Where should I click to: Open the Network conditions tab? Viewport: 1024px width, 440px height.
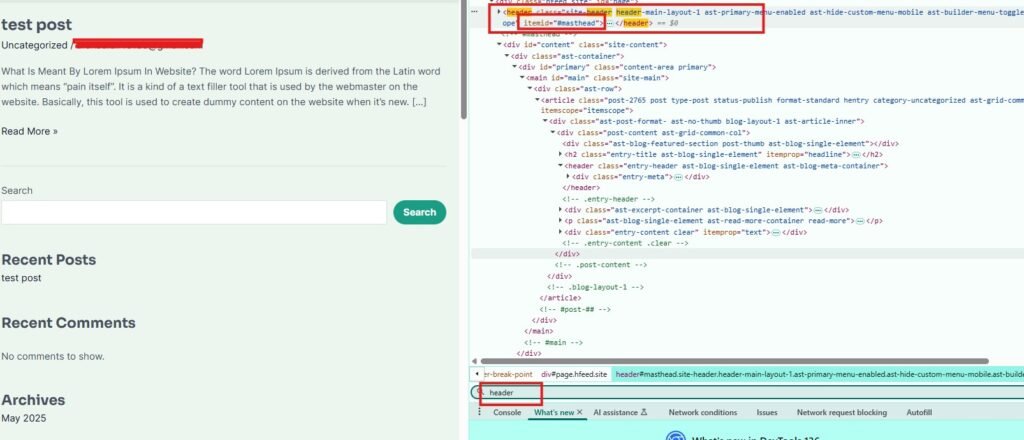(703, 412)
